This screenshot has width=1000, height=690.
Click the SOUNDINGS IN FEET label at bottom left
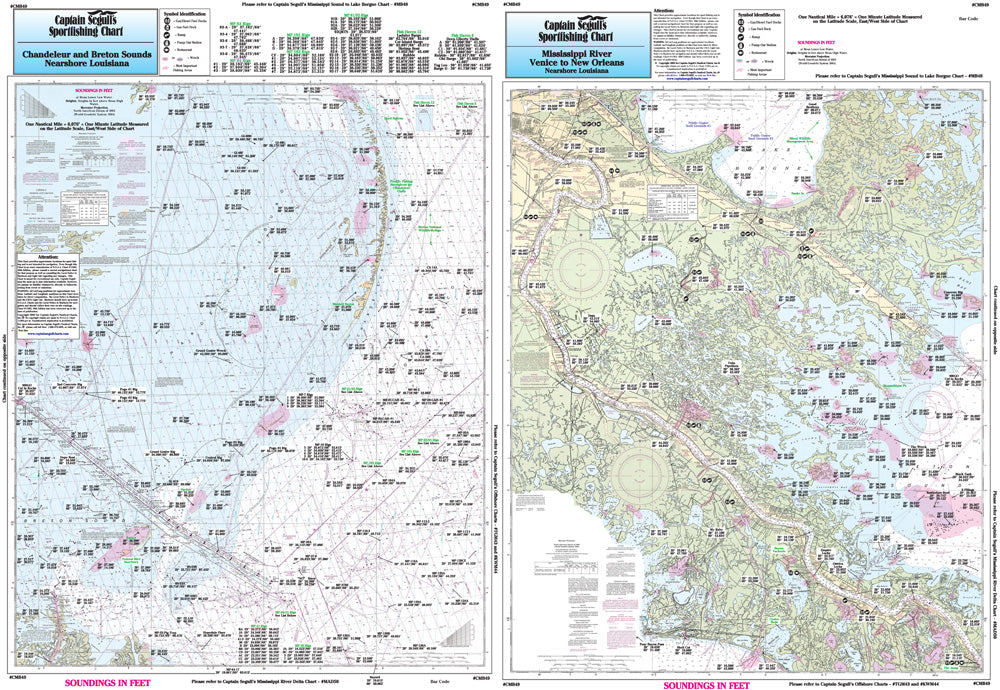[107, 684]
